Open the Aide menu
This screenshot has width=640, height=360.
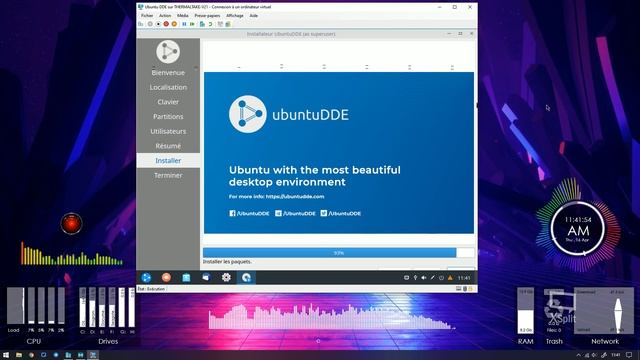(253, 16)
